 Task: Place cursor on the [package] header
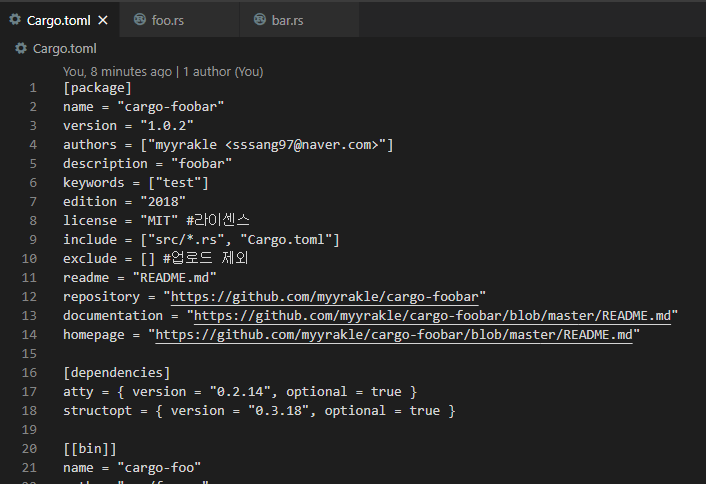tap(97, 88)
